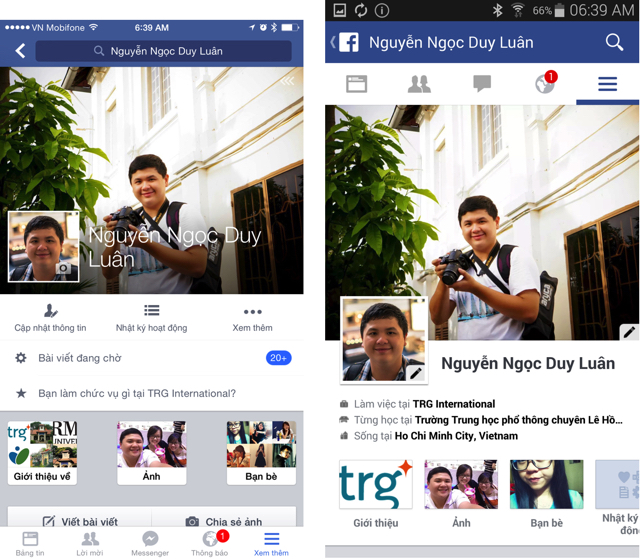Switch to Lời mời tab on iOS

coord(90,543)
